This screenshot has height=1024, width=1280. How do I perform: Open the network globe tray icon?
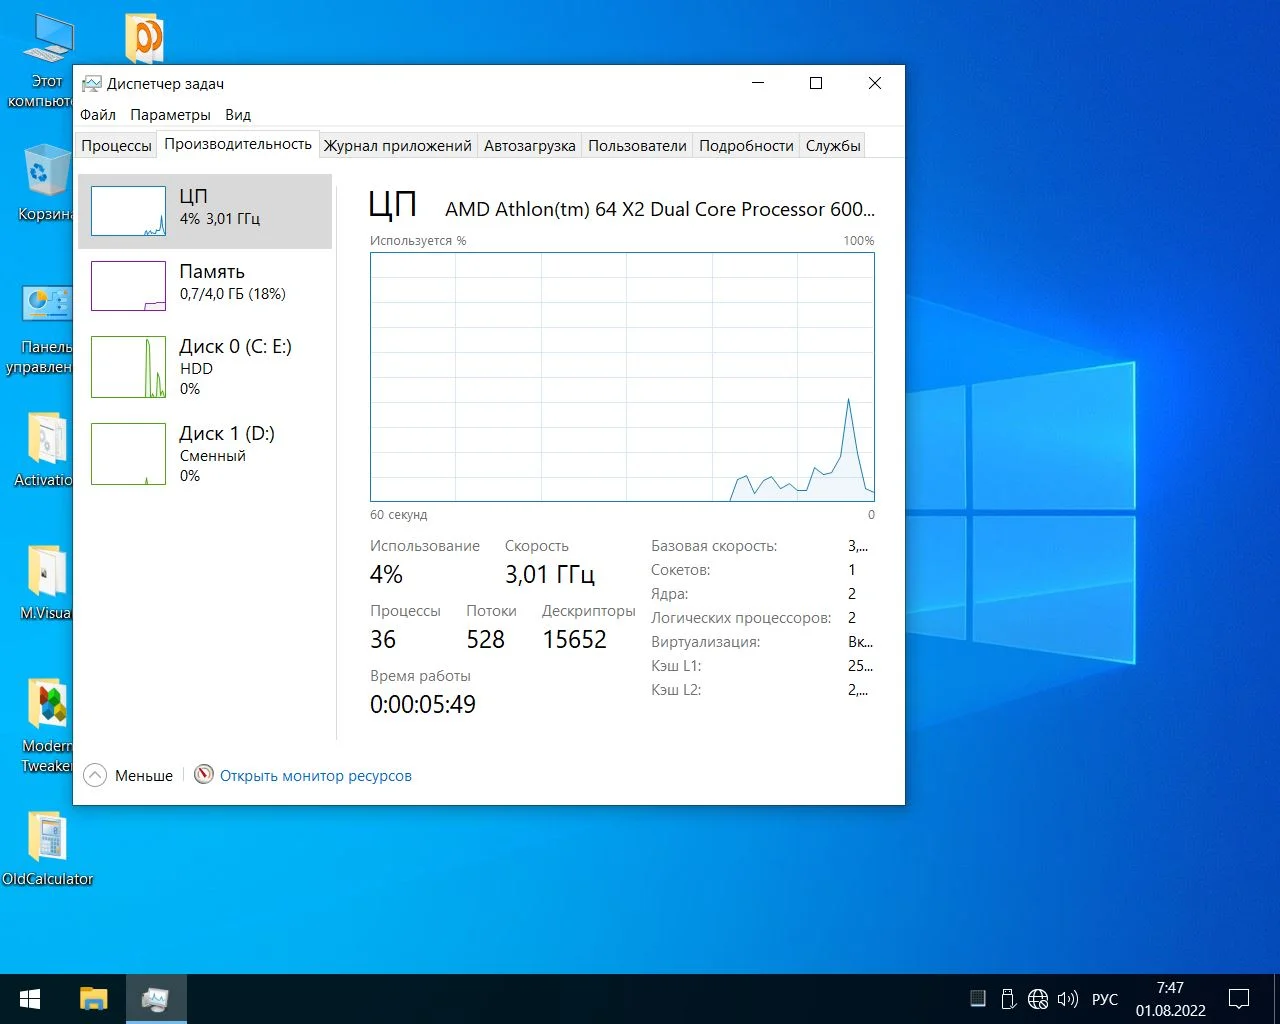(x=1038, y=999)
